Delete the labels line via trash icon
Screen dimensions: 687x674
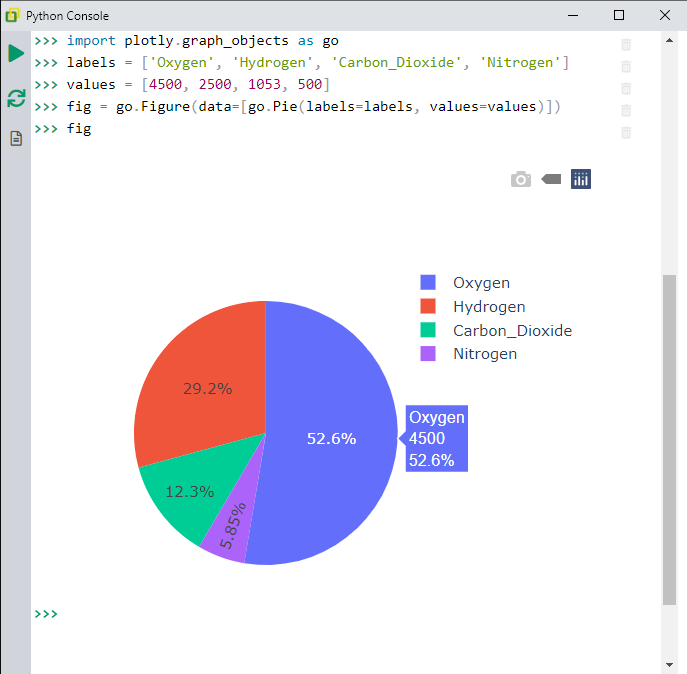626,66
